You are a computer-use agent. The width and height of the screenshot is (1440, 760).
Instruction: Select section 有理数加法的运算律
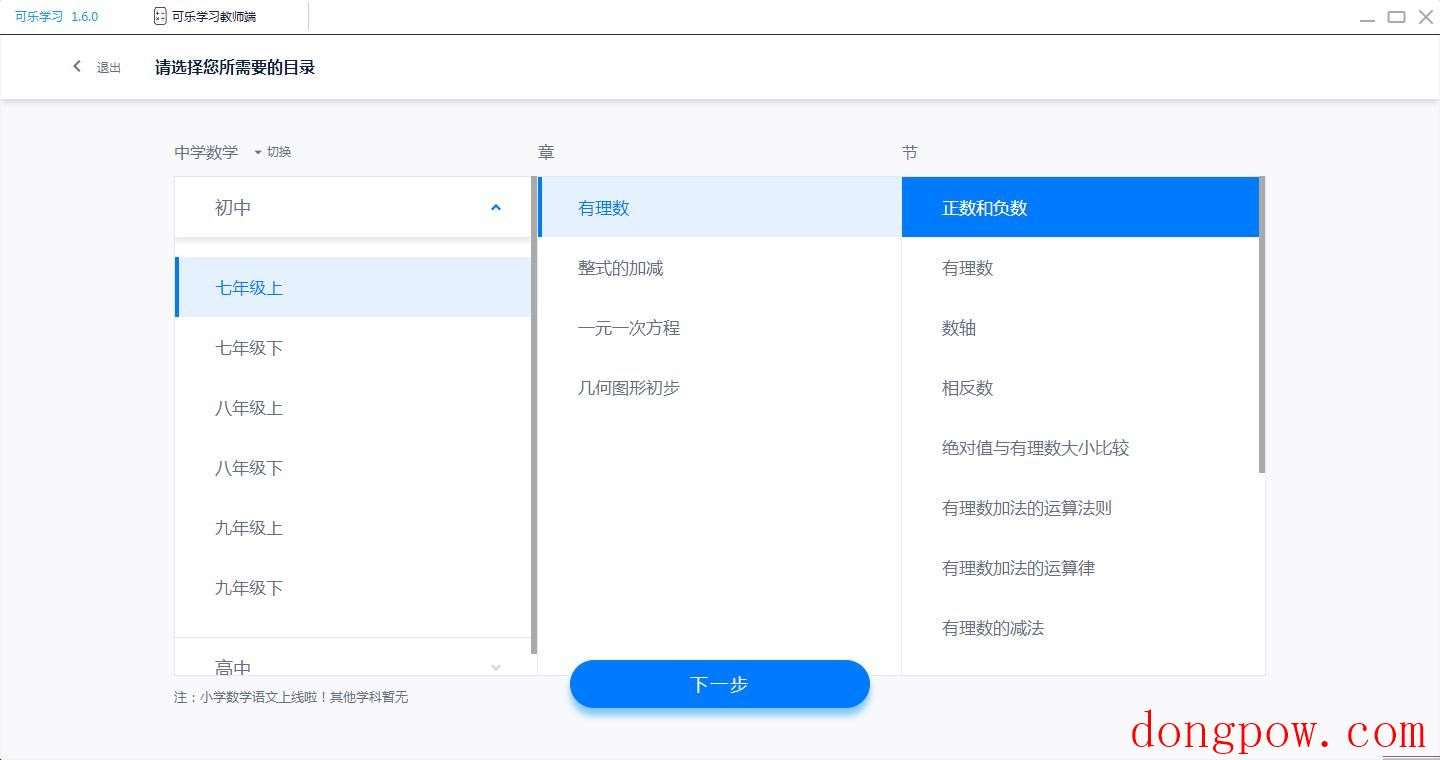click(x=1080, y=568)
